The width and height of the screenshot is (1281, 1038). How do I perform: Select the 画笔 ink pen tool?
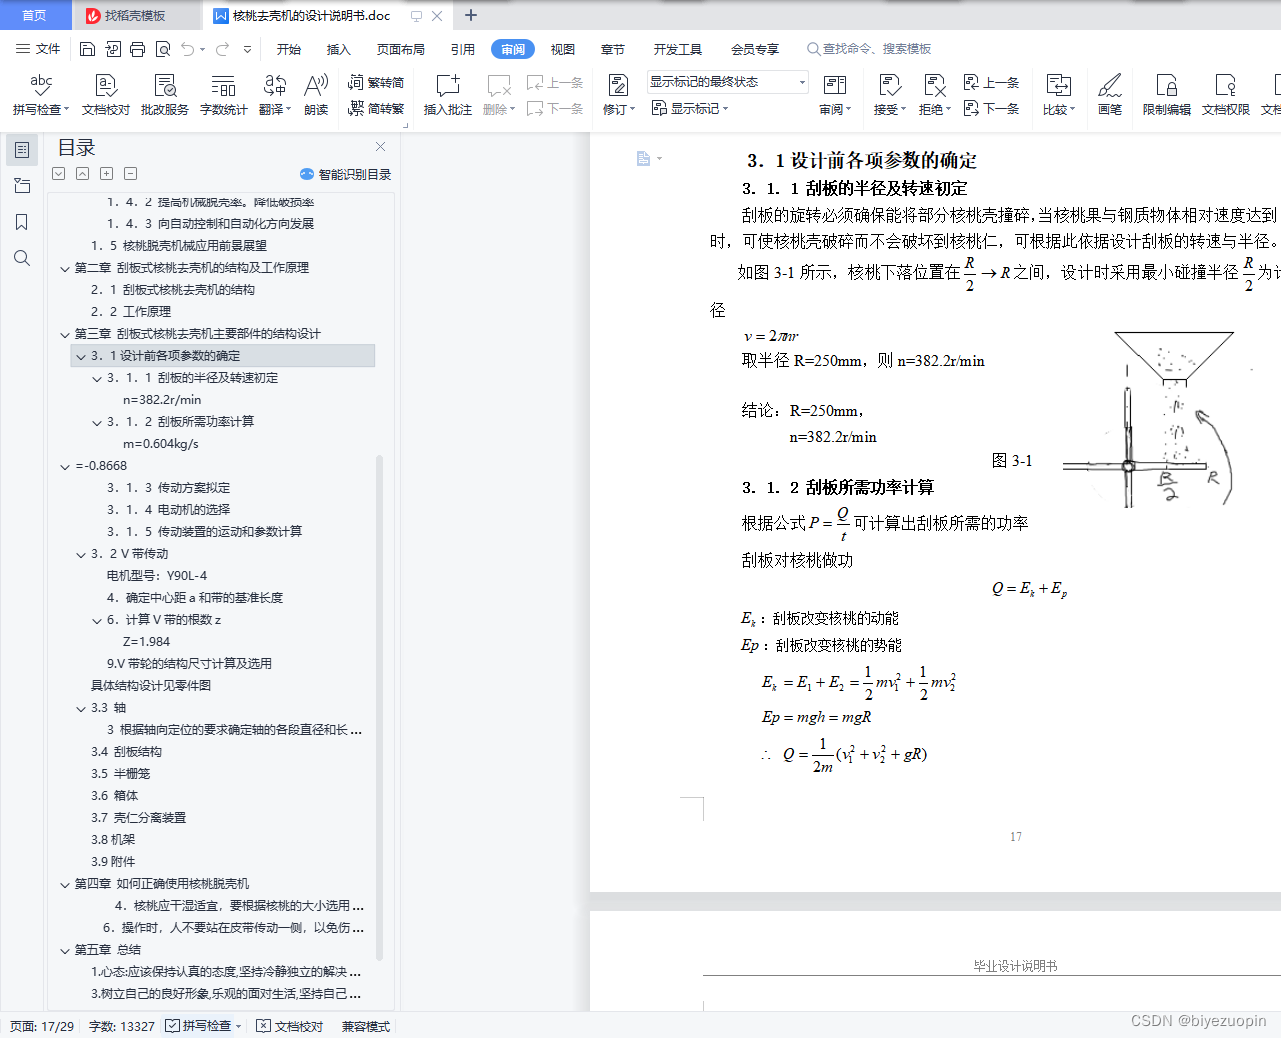(x=1110, y=95)
